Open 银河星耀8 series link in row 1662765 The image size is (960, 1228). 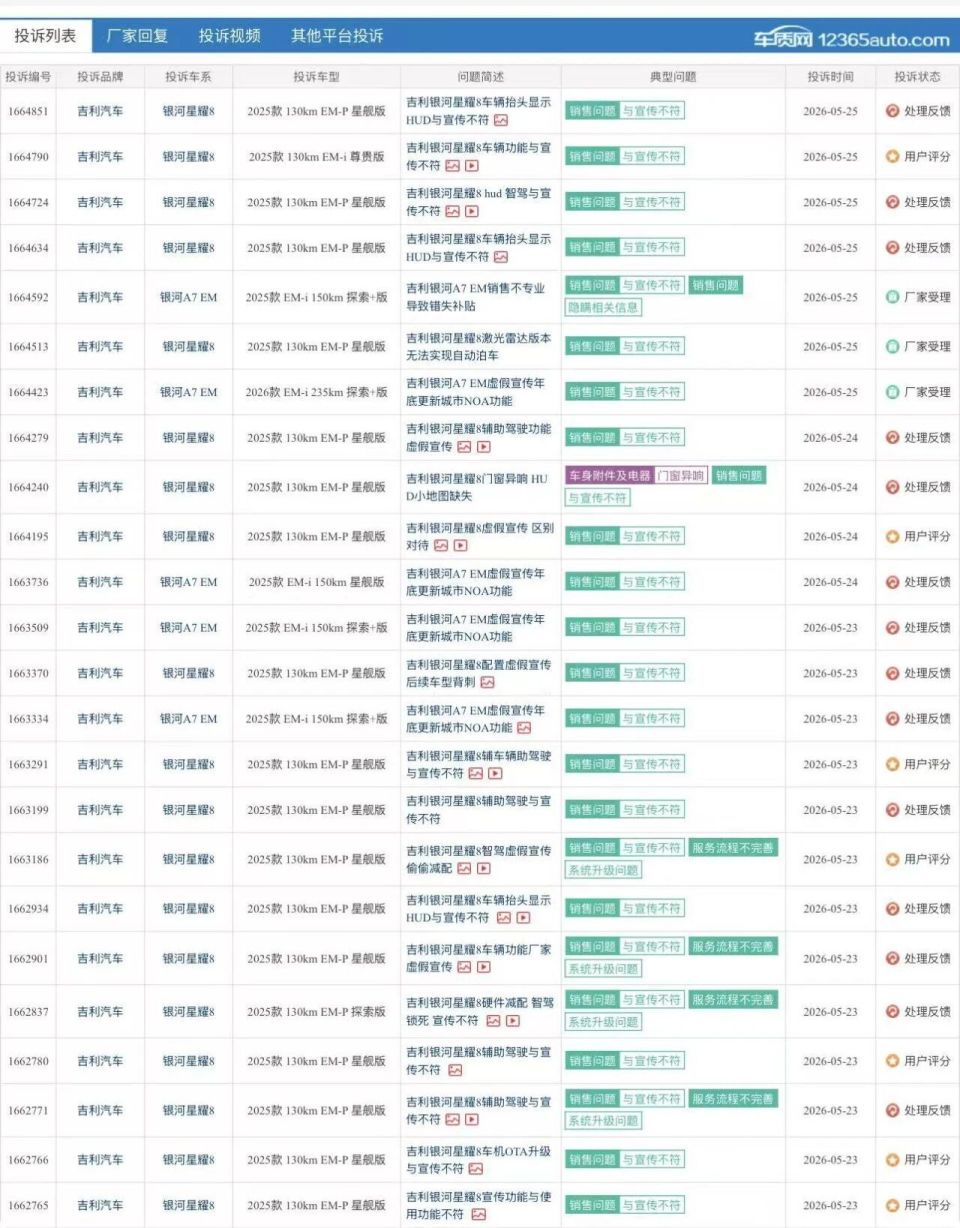tap(189, 1206)
